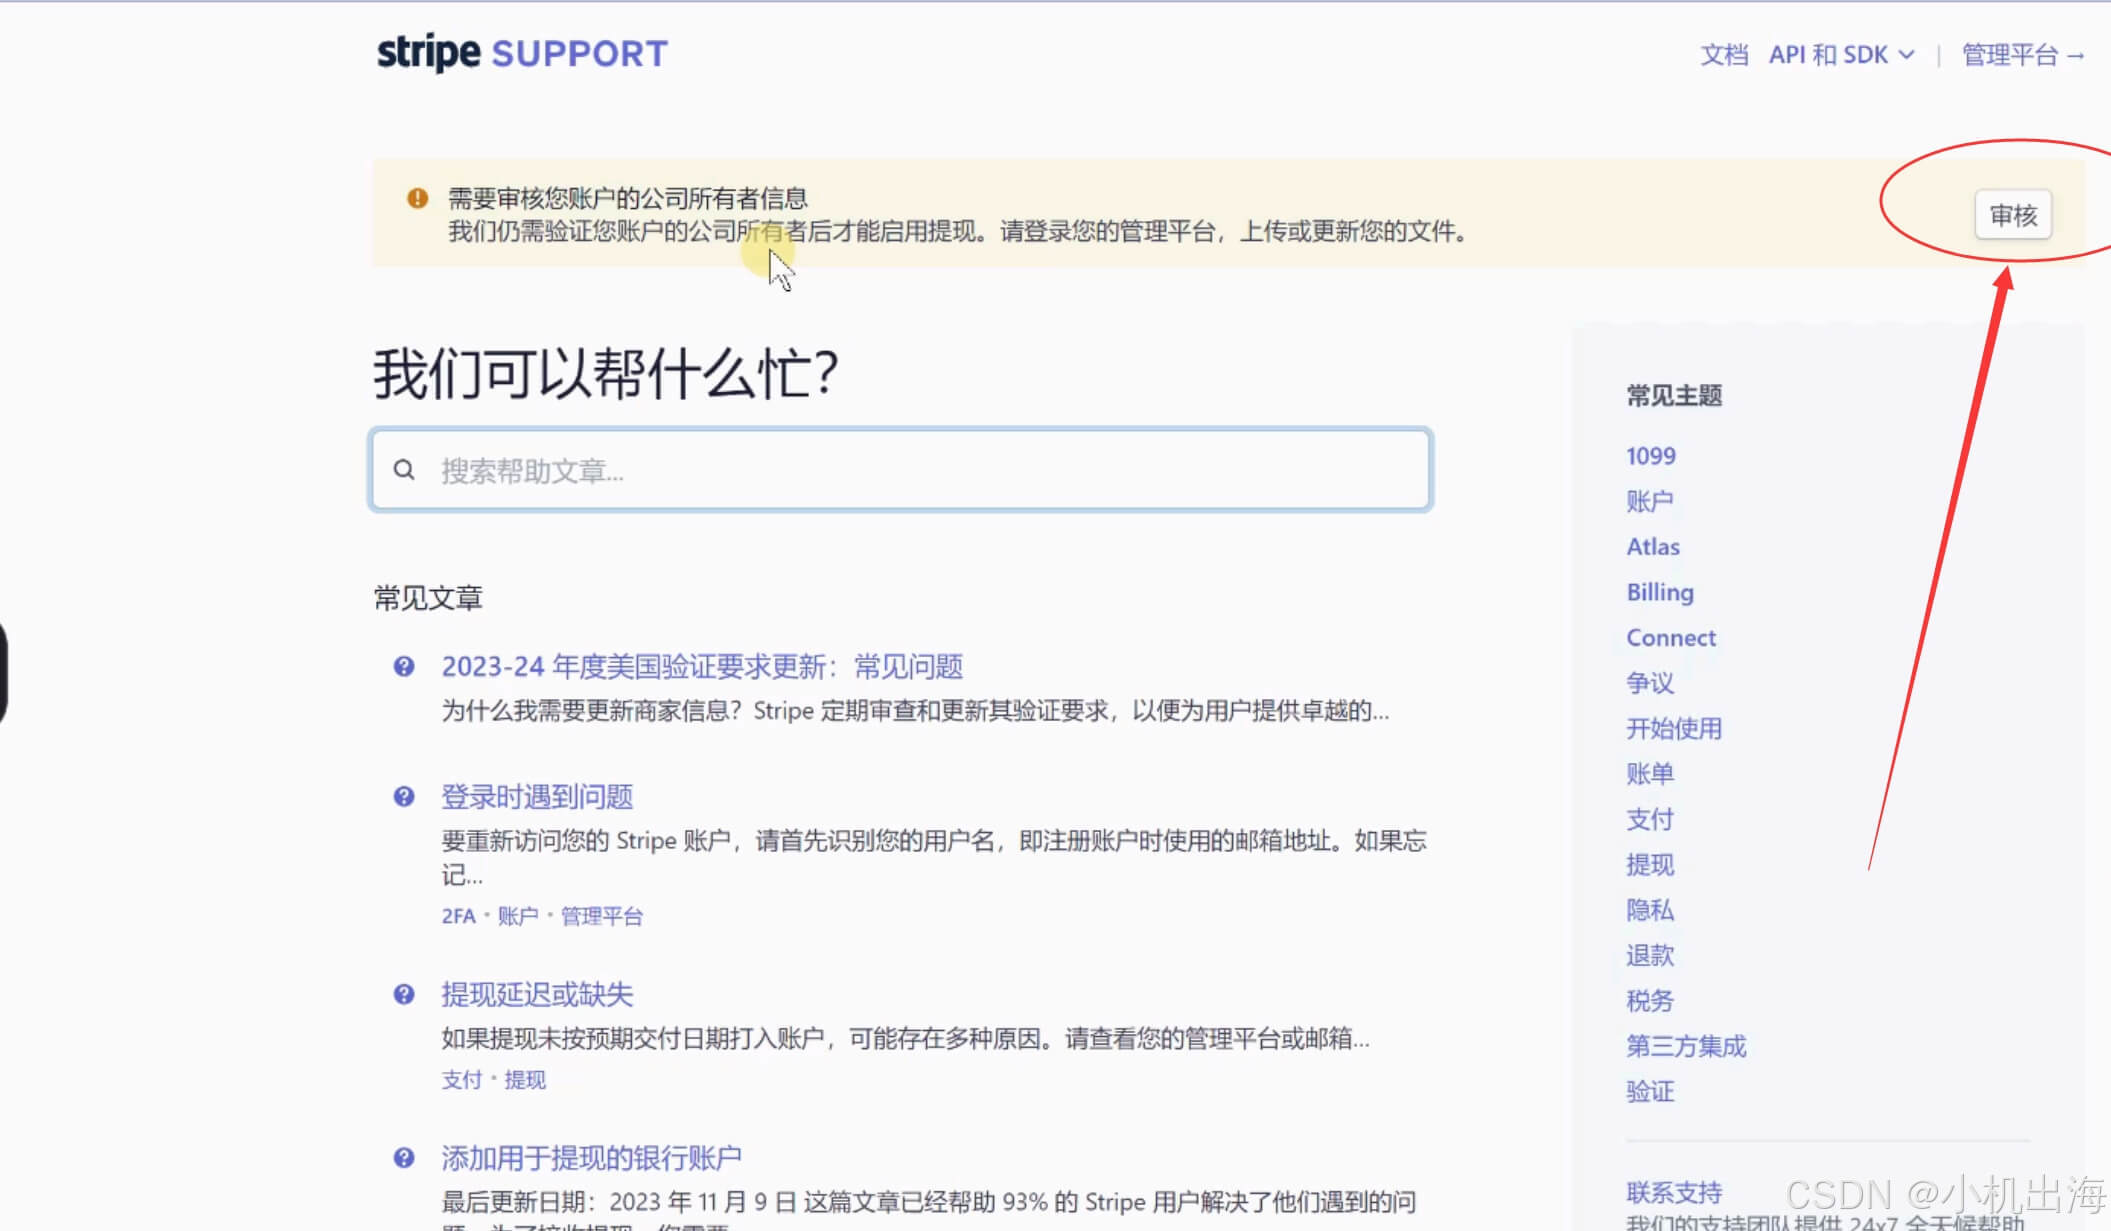
Task: Click the search magnifier icon
Action: [404, 470]
